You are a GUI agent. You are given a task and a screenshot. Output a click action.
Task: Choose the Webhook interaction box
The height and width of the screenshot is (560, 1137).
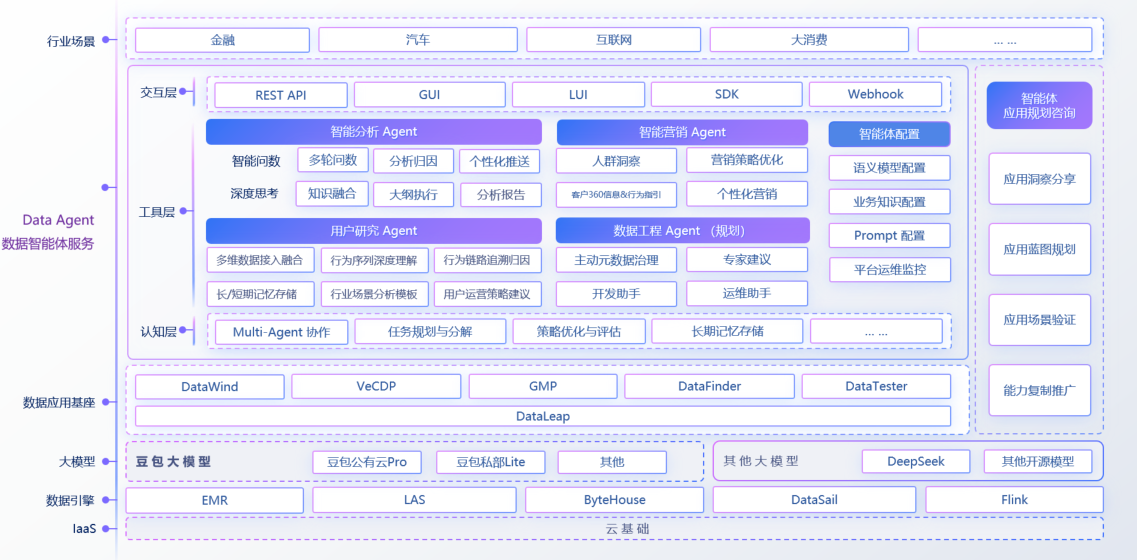(875, 95)
